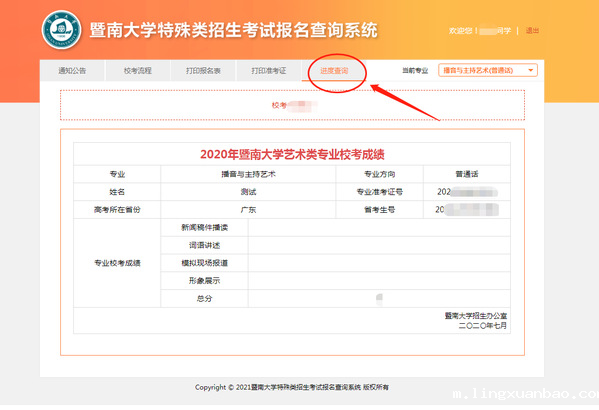Click the blurred 总分 score value
Image resolution: width=599 pixels, height=410 pixels.
tap(379, 299)
